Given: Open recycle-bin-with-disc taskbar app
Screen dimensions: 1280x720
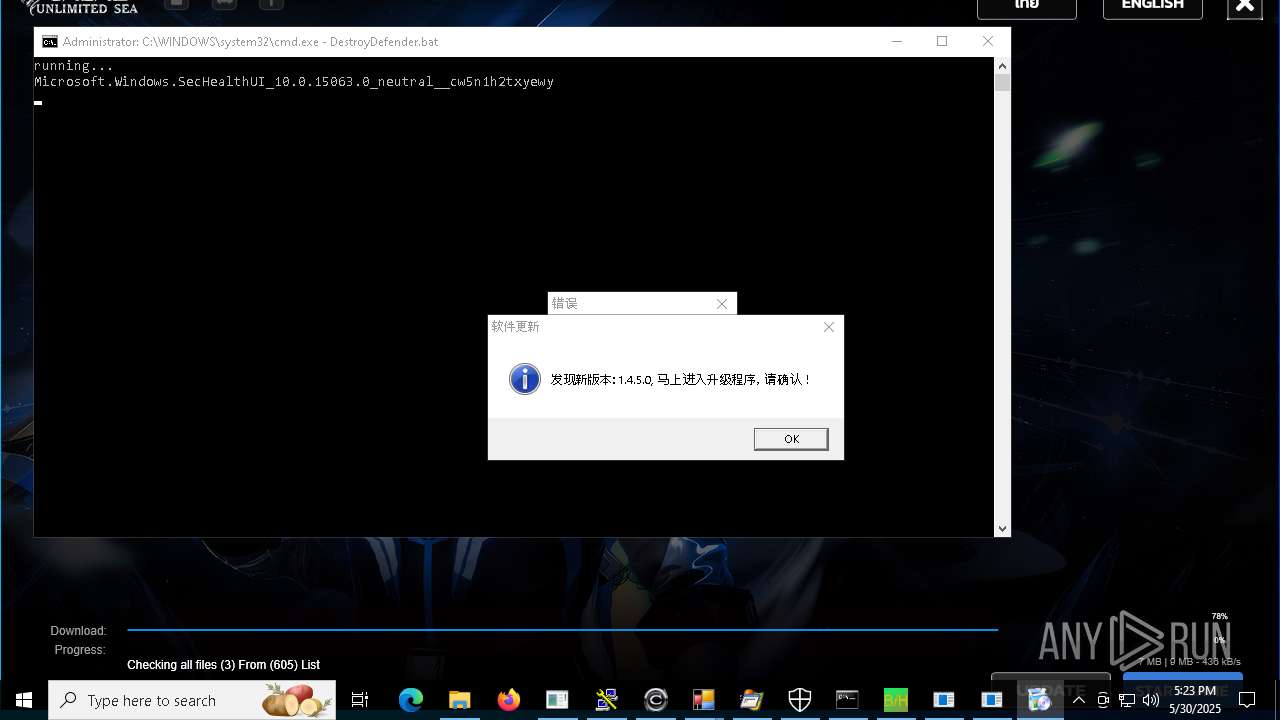Looking at the screenshot, I should pos(1040,700).
